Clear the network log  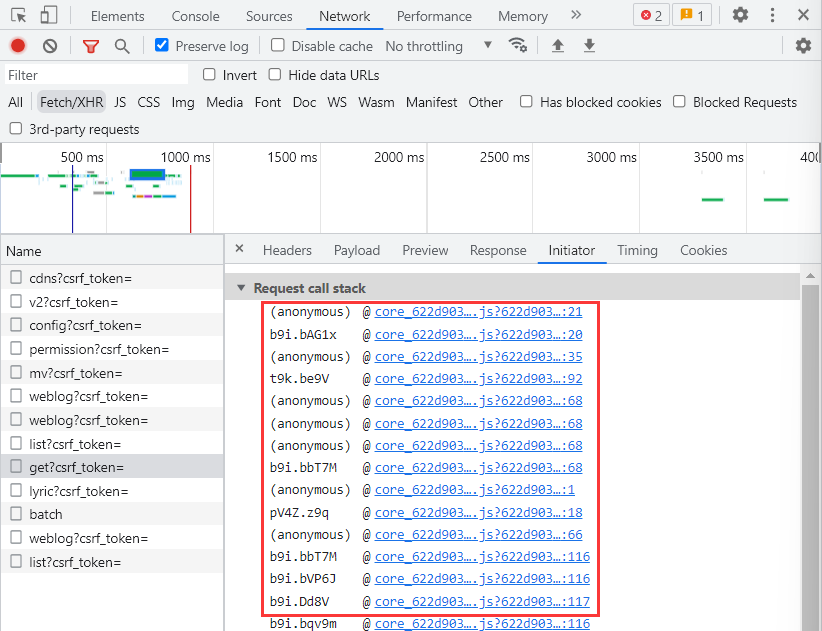(50, 46)
